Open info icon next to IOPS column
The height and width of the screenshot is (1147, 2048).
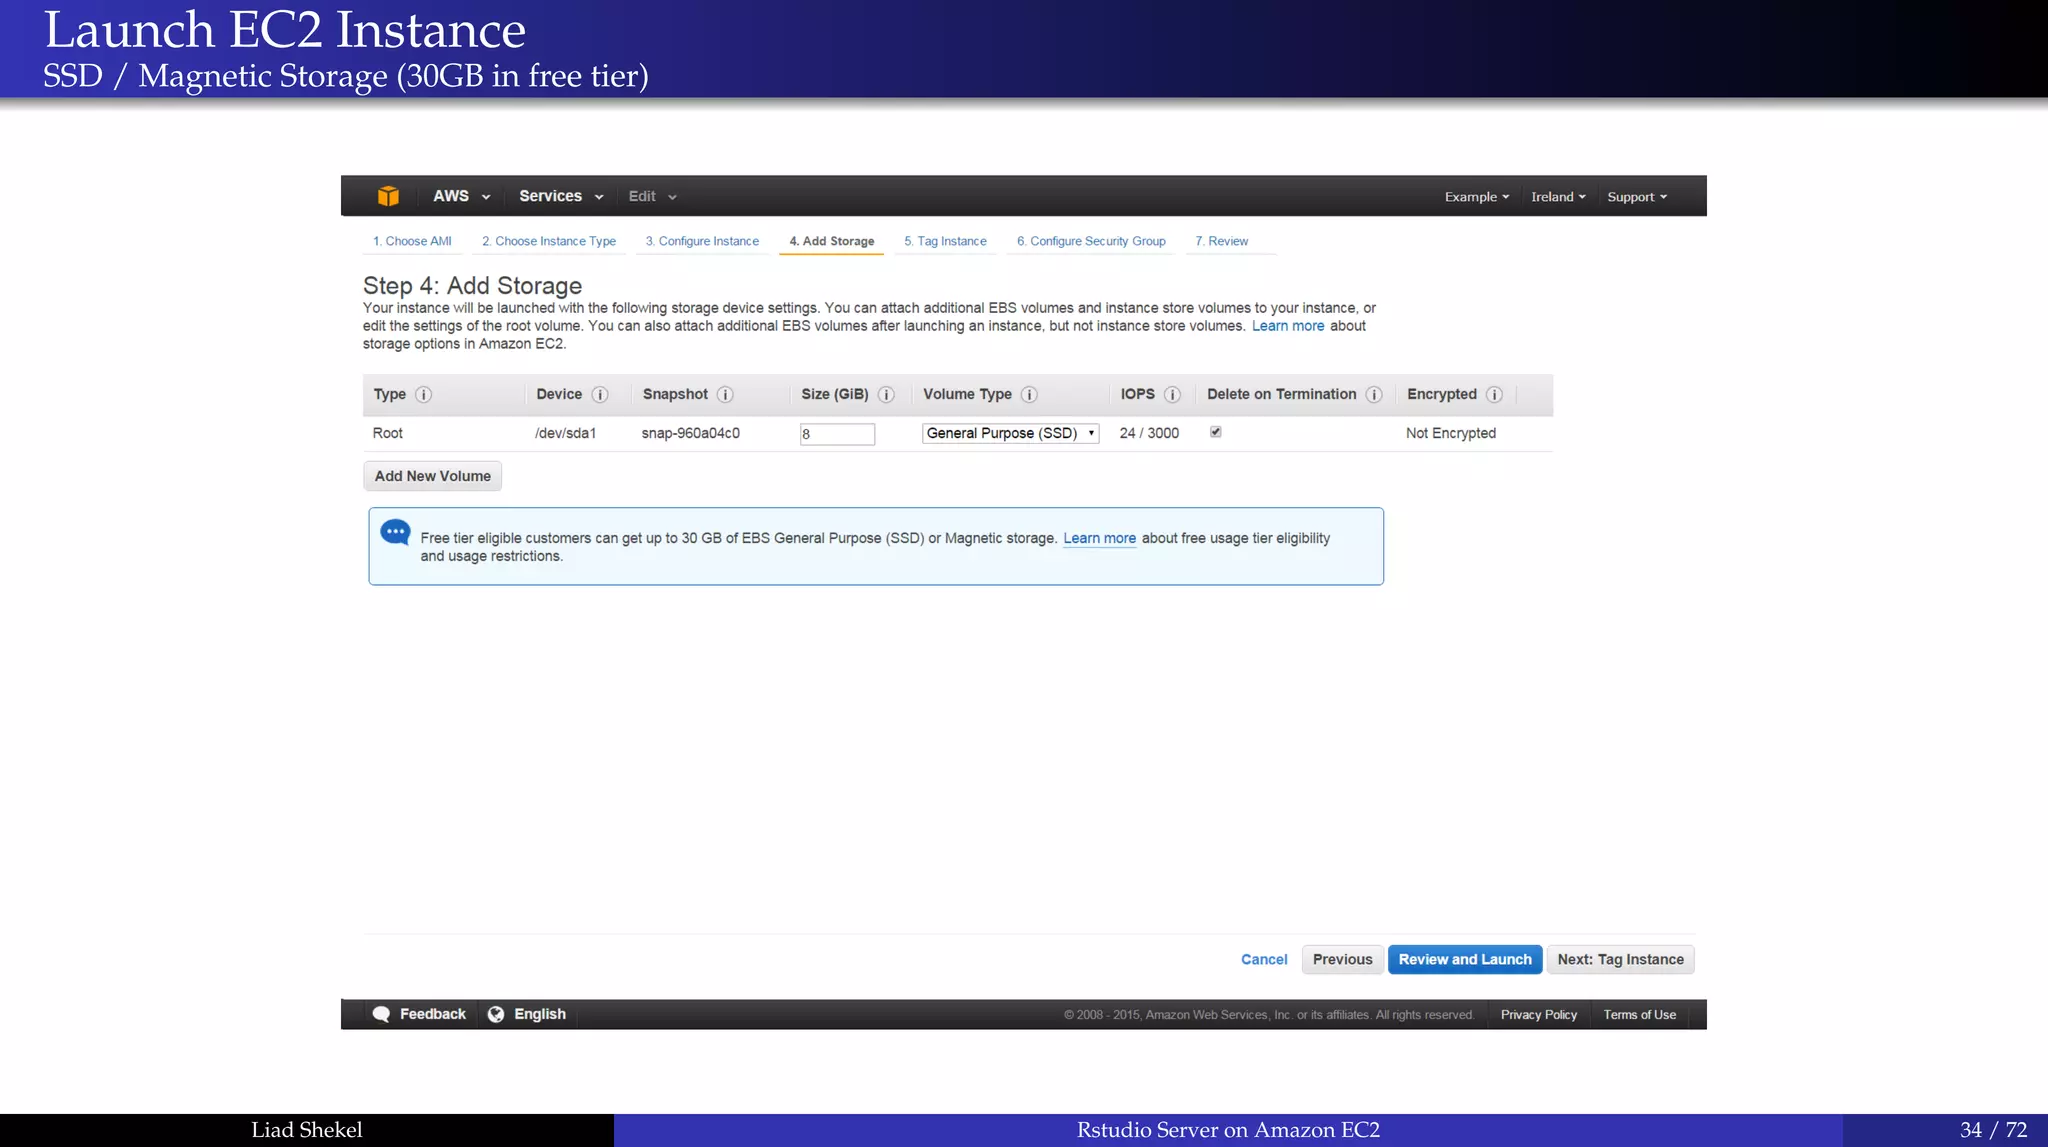coord(1173,395)
